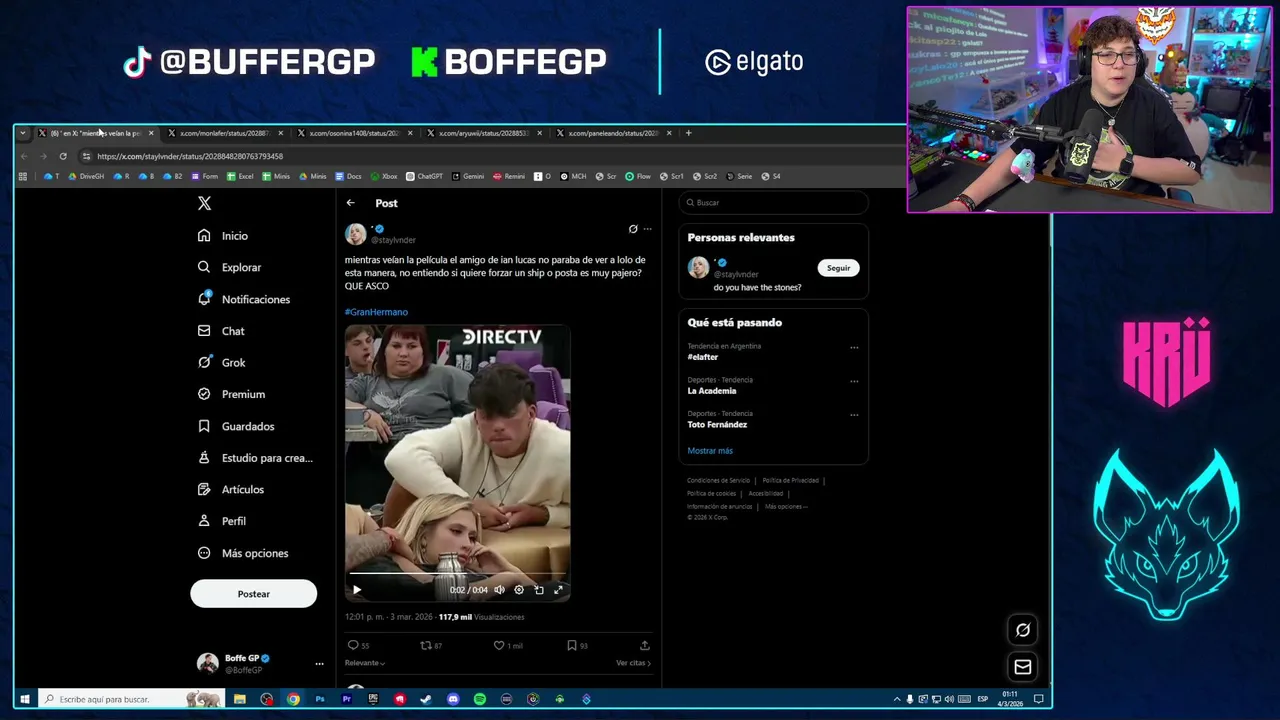Open the Relevante sort dropdown
Screen dimensions: 1280x720
tap(365, 663)
